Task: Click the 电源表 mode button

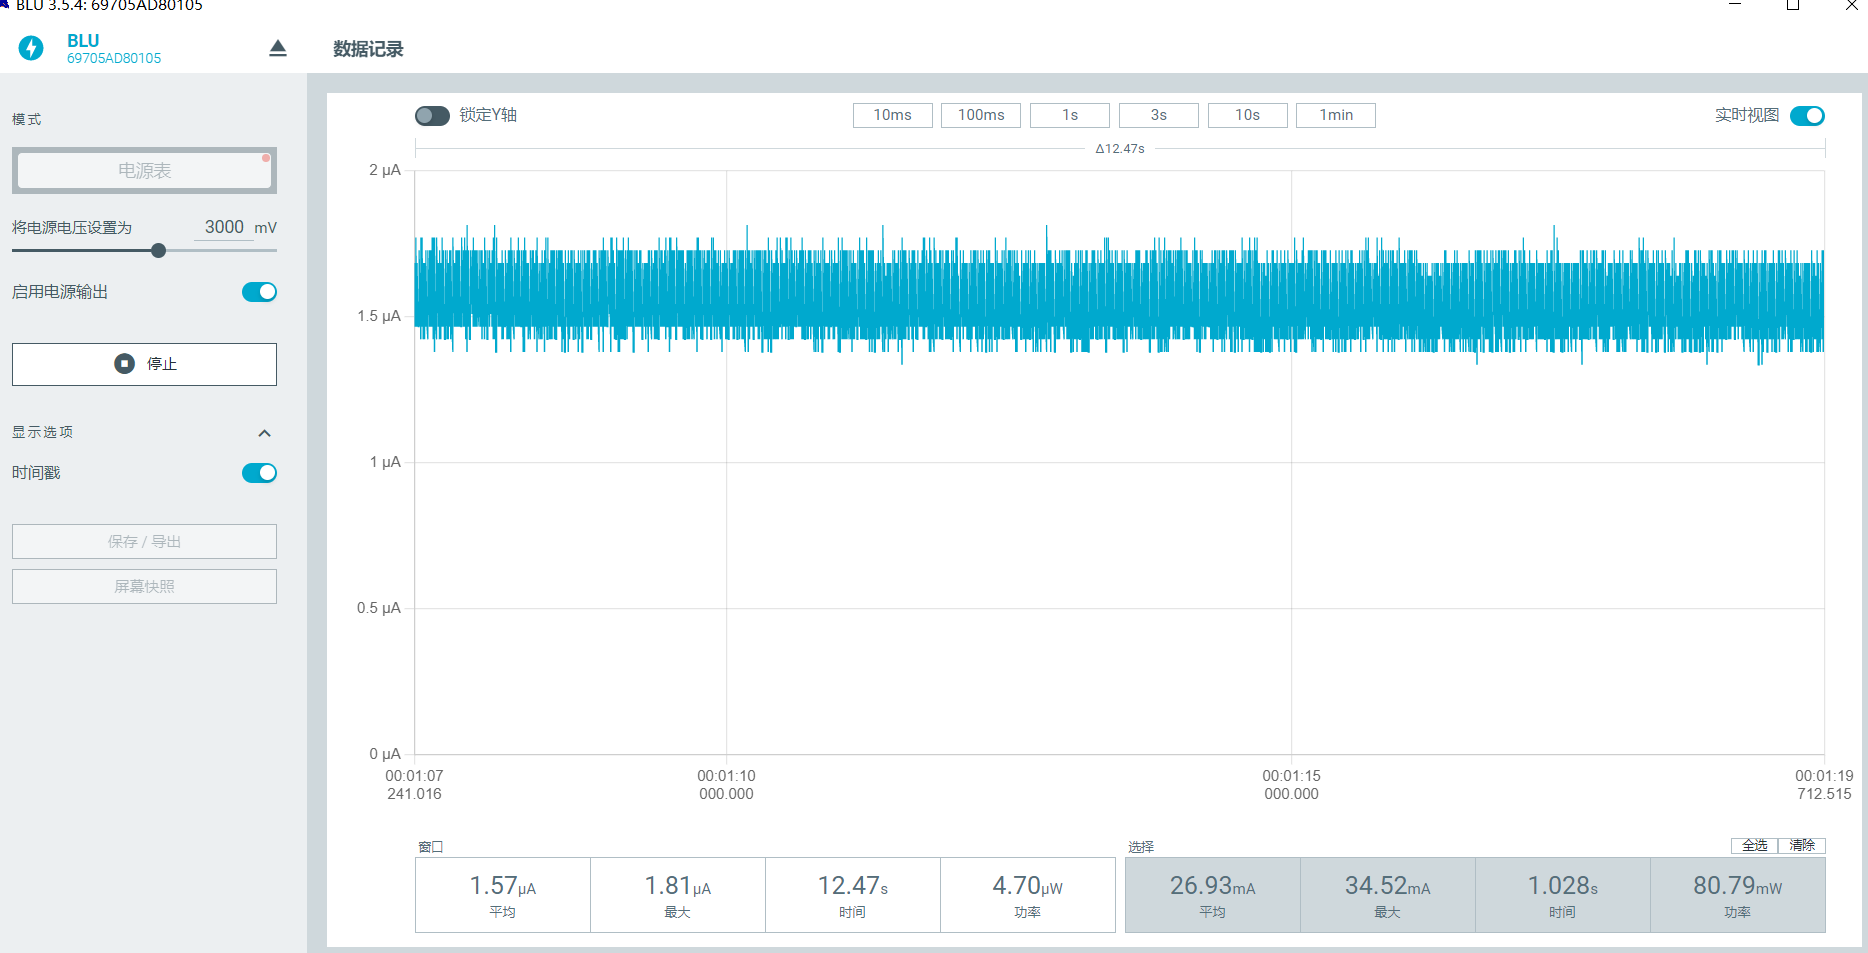Action: click(x=144, y=171)
